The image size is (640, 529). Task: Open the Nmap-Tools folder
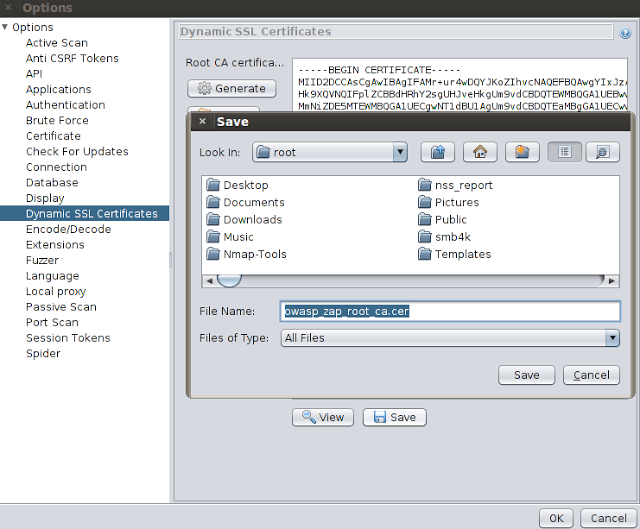246,254
